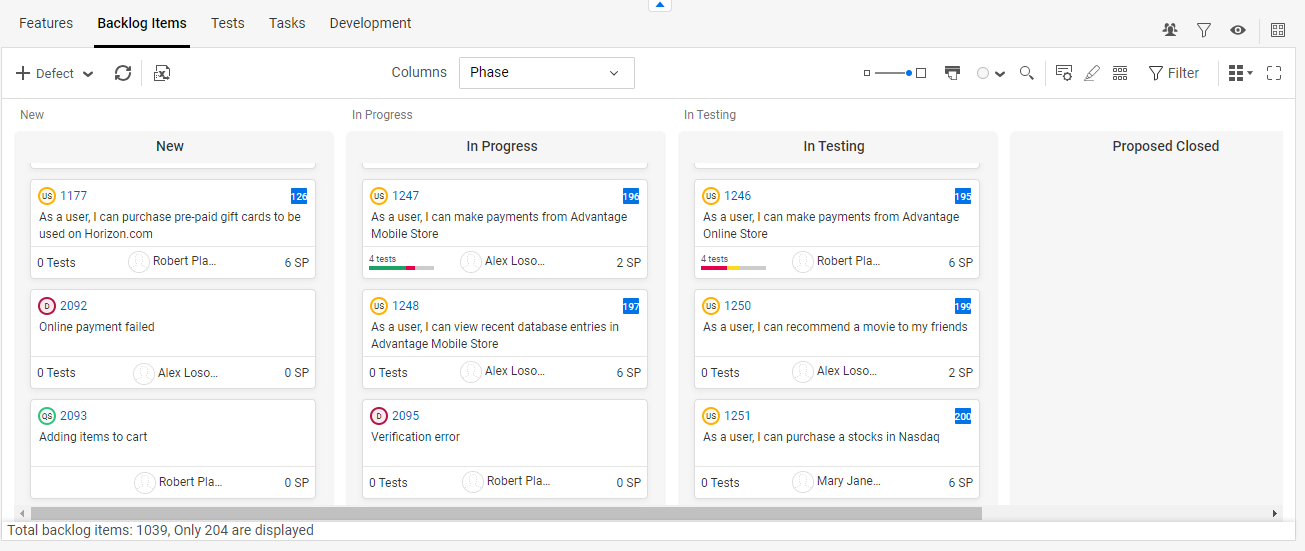Open item 2092 Online payment failed
Screen dimensions: 1305x551
[x=73, y=306]
